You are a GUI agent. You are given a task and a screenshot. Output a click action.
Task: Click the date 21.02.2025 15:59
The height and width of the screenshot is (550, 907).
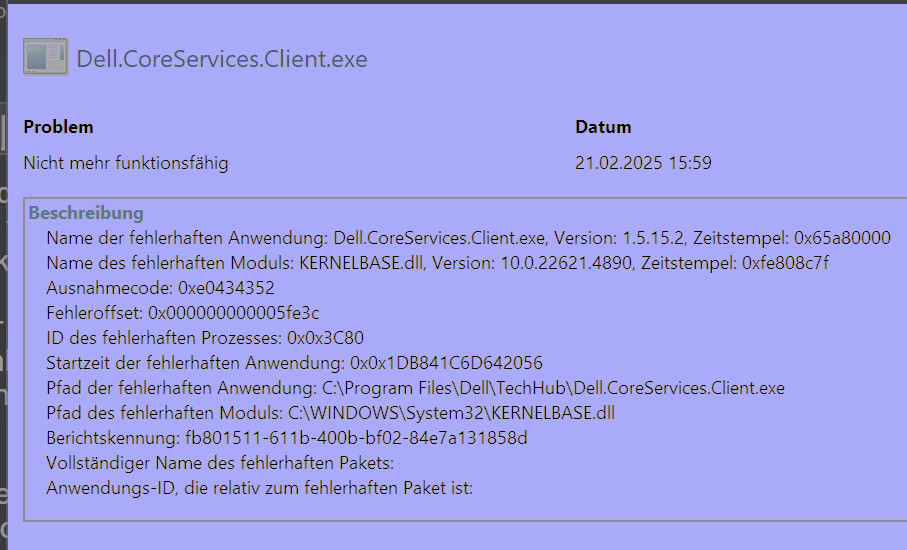coord(643,163)
